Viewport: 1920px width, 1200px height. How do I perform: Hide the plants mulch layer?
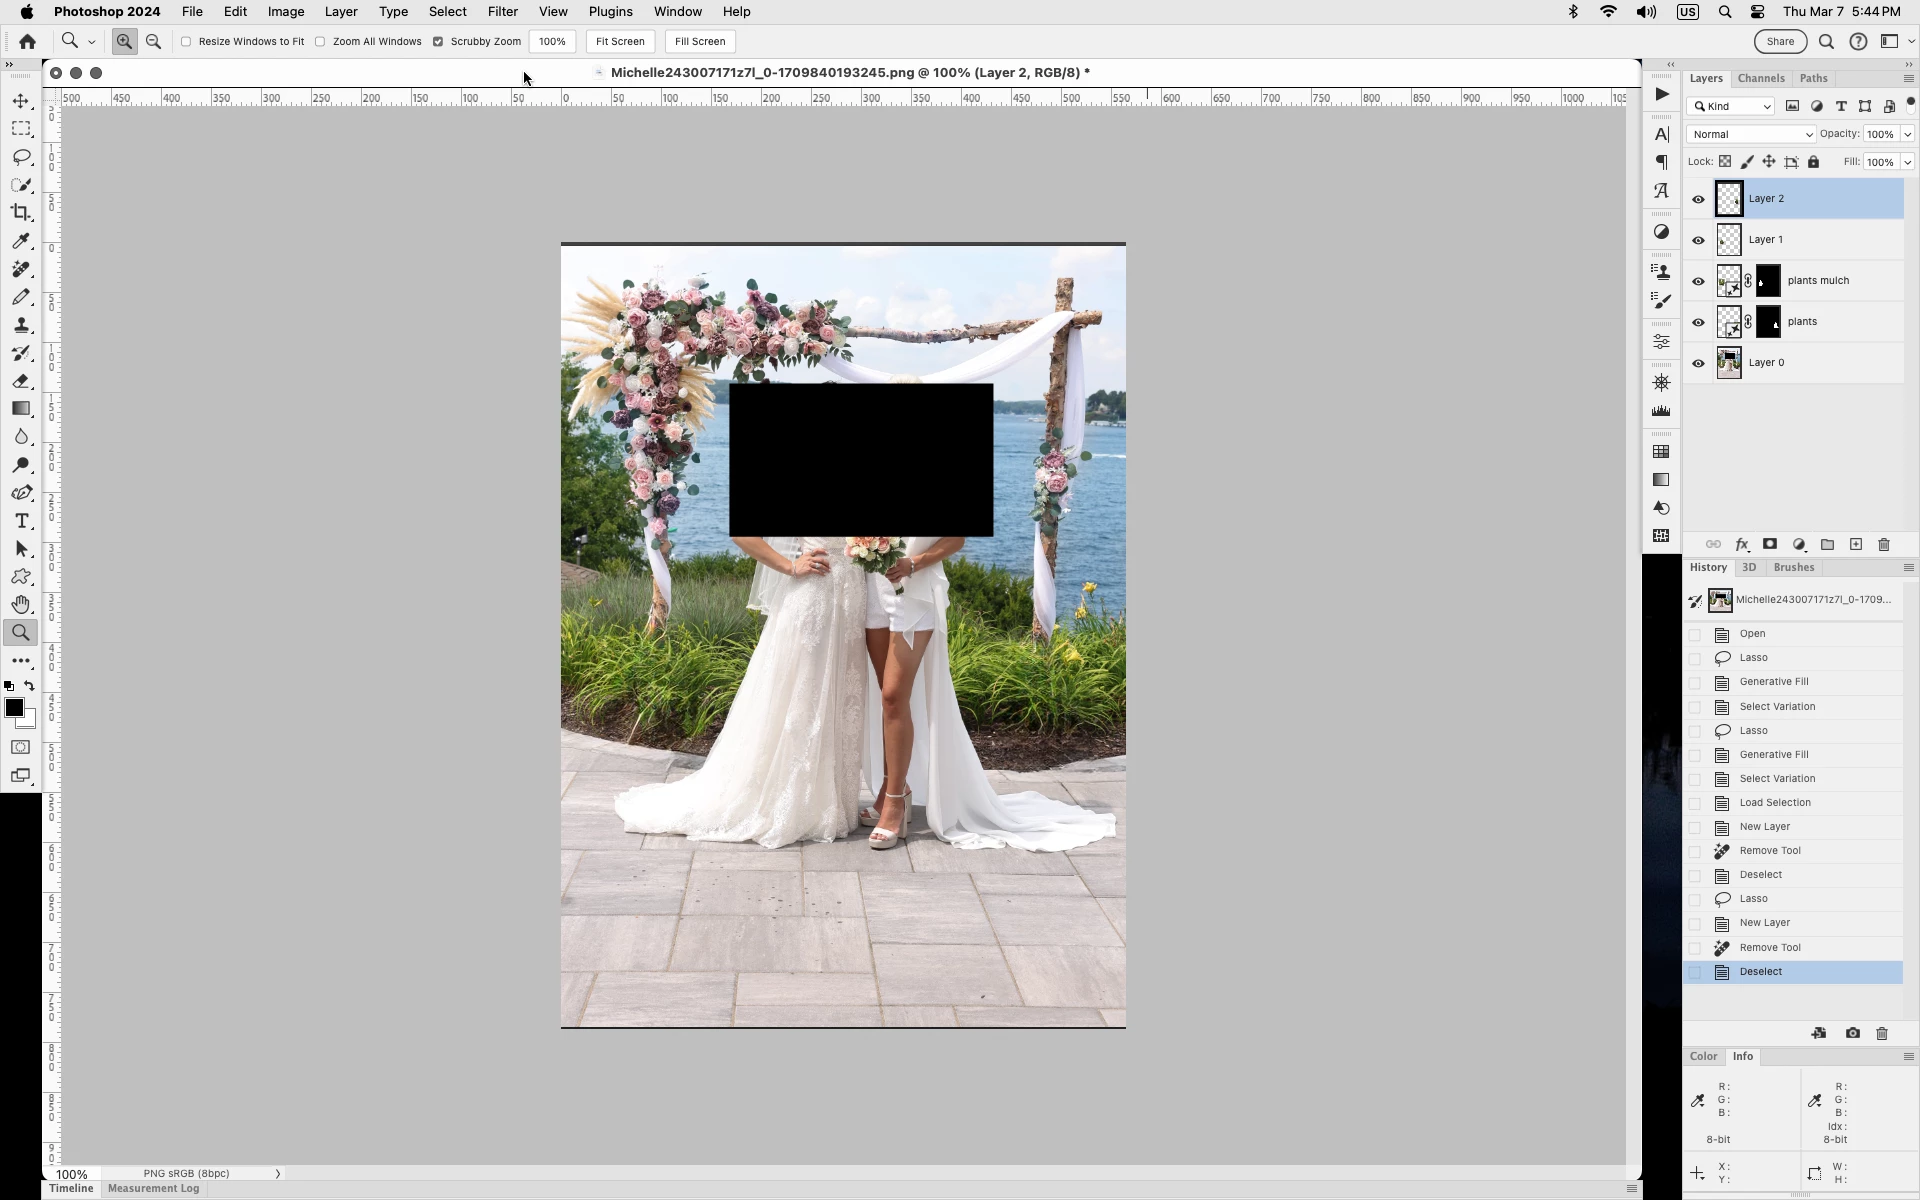[1698, 281]
